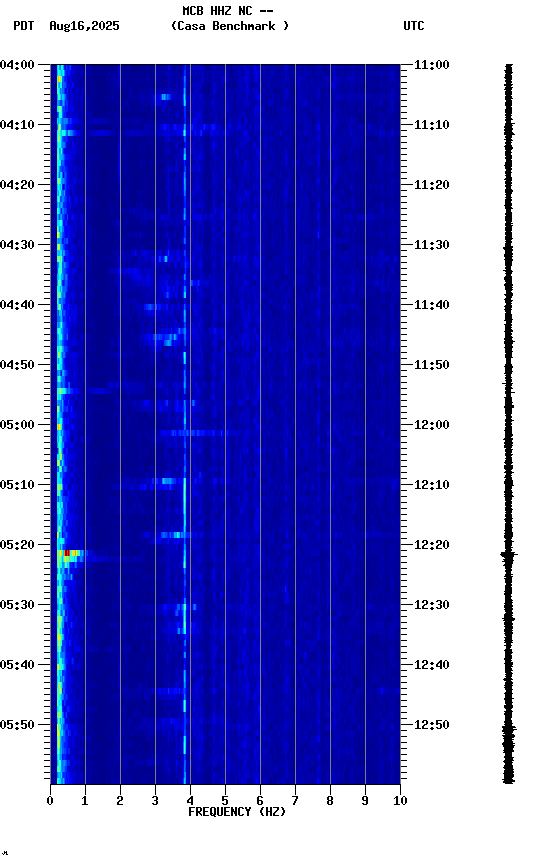Click the red high-energy spot near 05:20
The width and height of the screenshot is (552, 864).
pos(67,553)
